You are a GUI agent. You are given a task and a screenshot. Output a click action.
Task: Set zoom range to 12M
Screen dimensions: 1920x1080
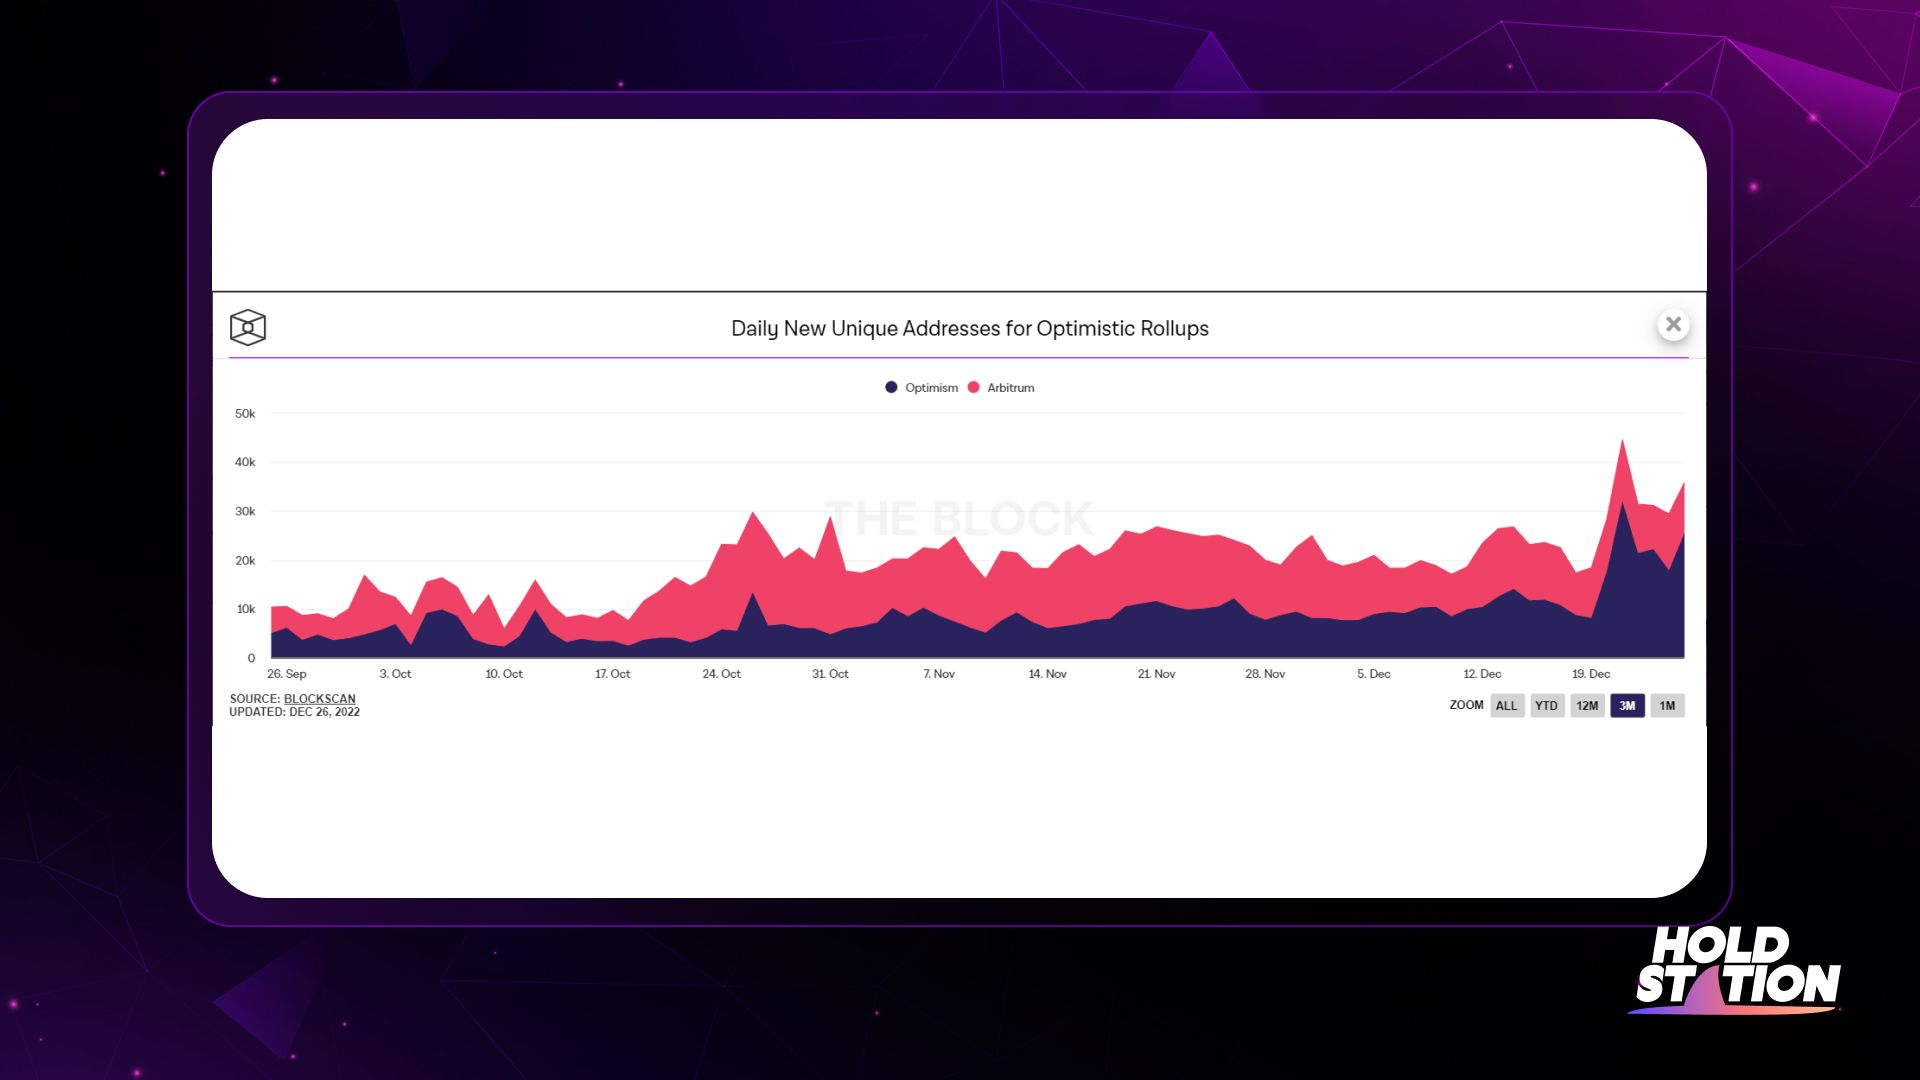click(x=1587, y=706)
